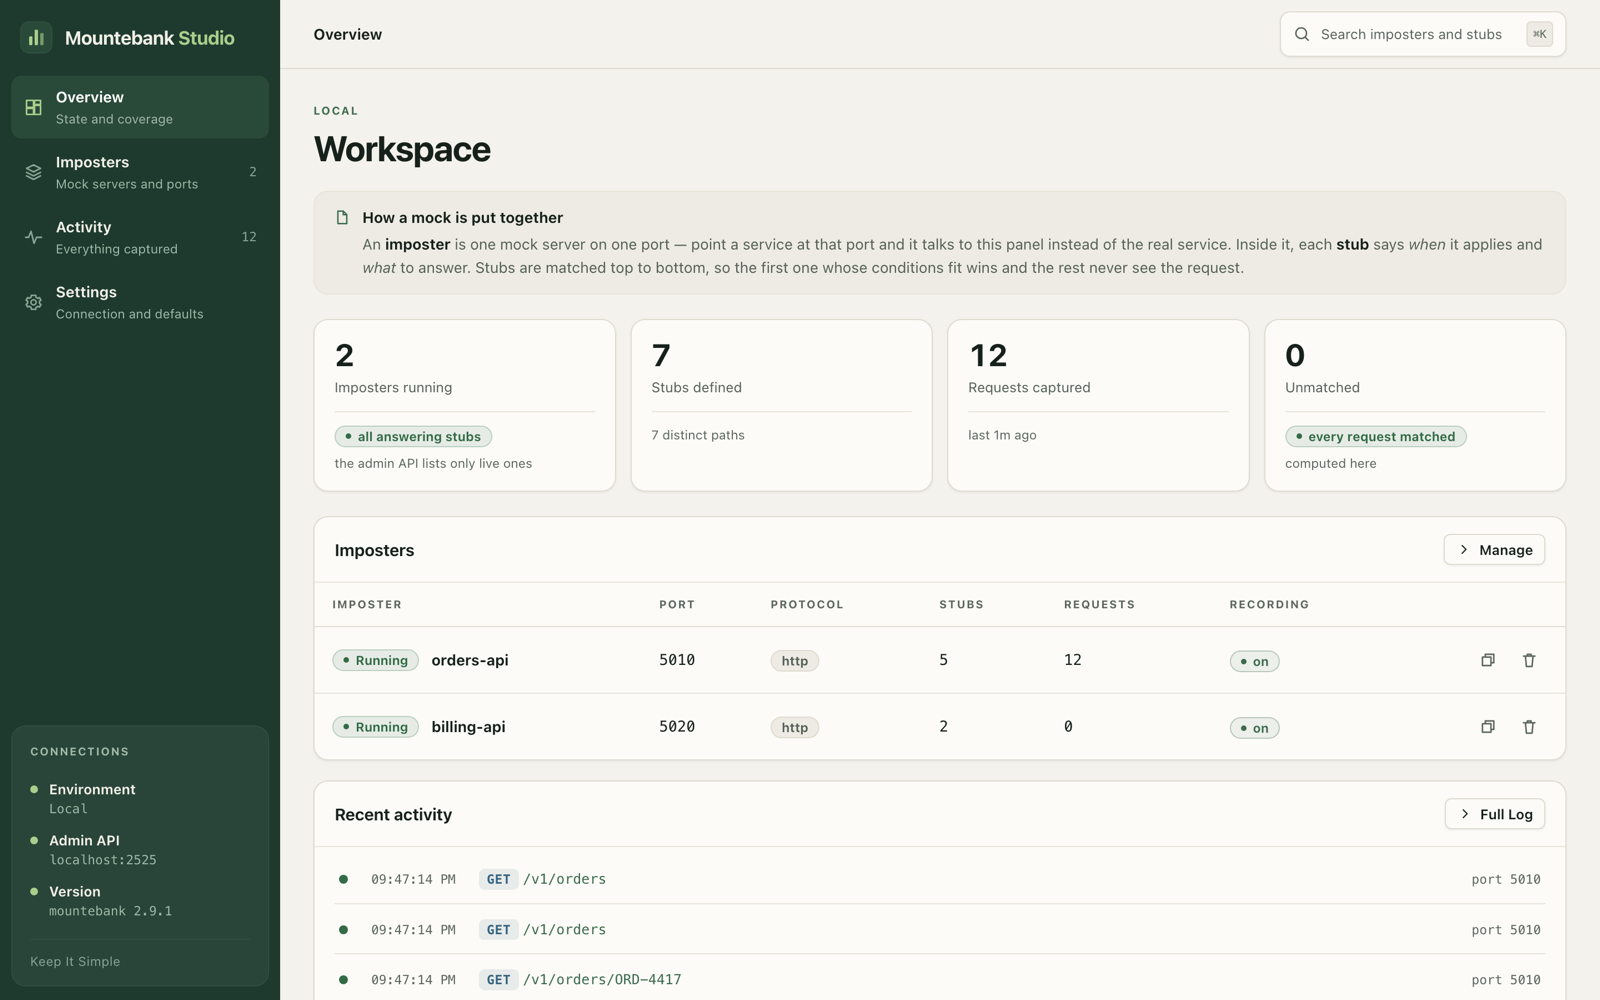Image resolution: width=1600 pixels, height=1000 pixels.
Task: Click the billing-api imposter name
Action: pos(468,727)
